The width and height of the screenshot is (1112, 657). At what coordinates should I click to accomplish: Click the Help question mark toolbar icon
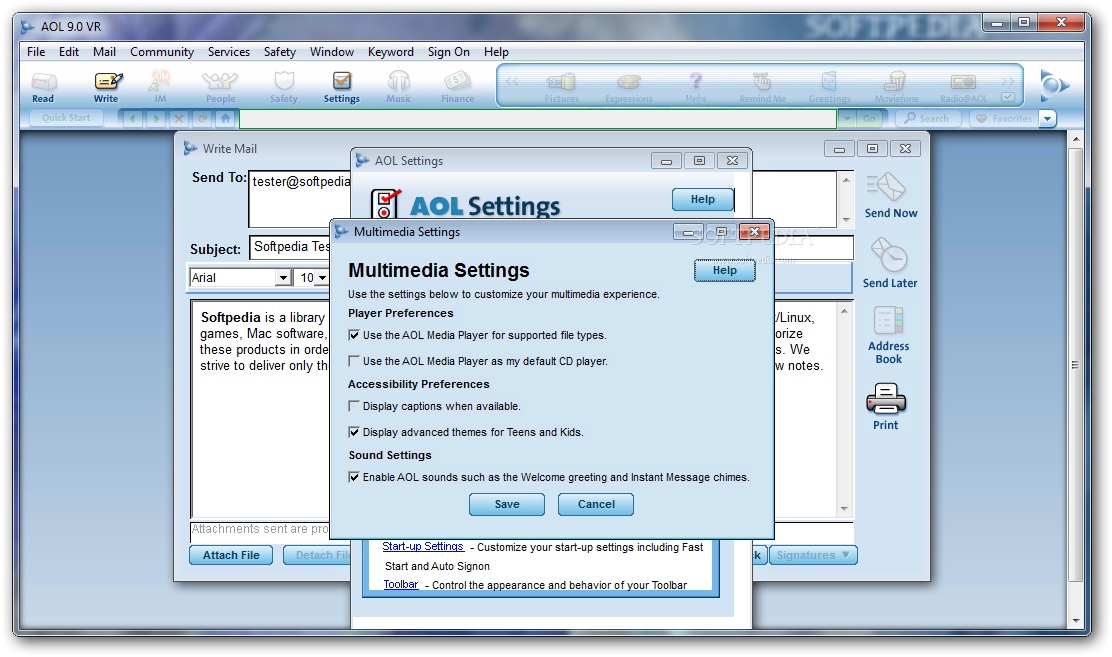point(696,88)
